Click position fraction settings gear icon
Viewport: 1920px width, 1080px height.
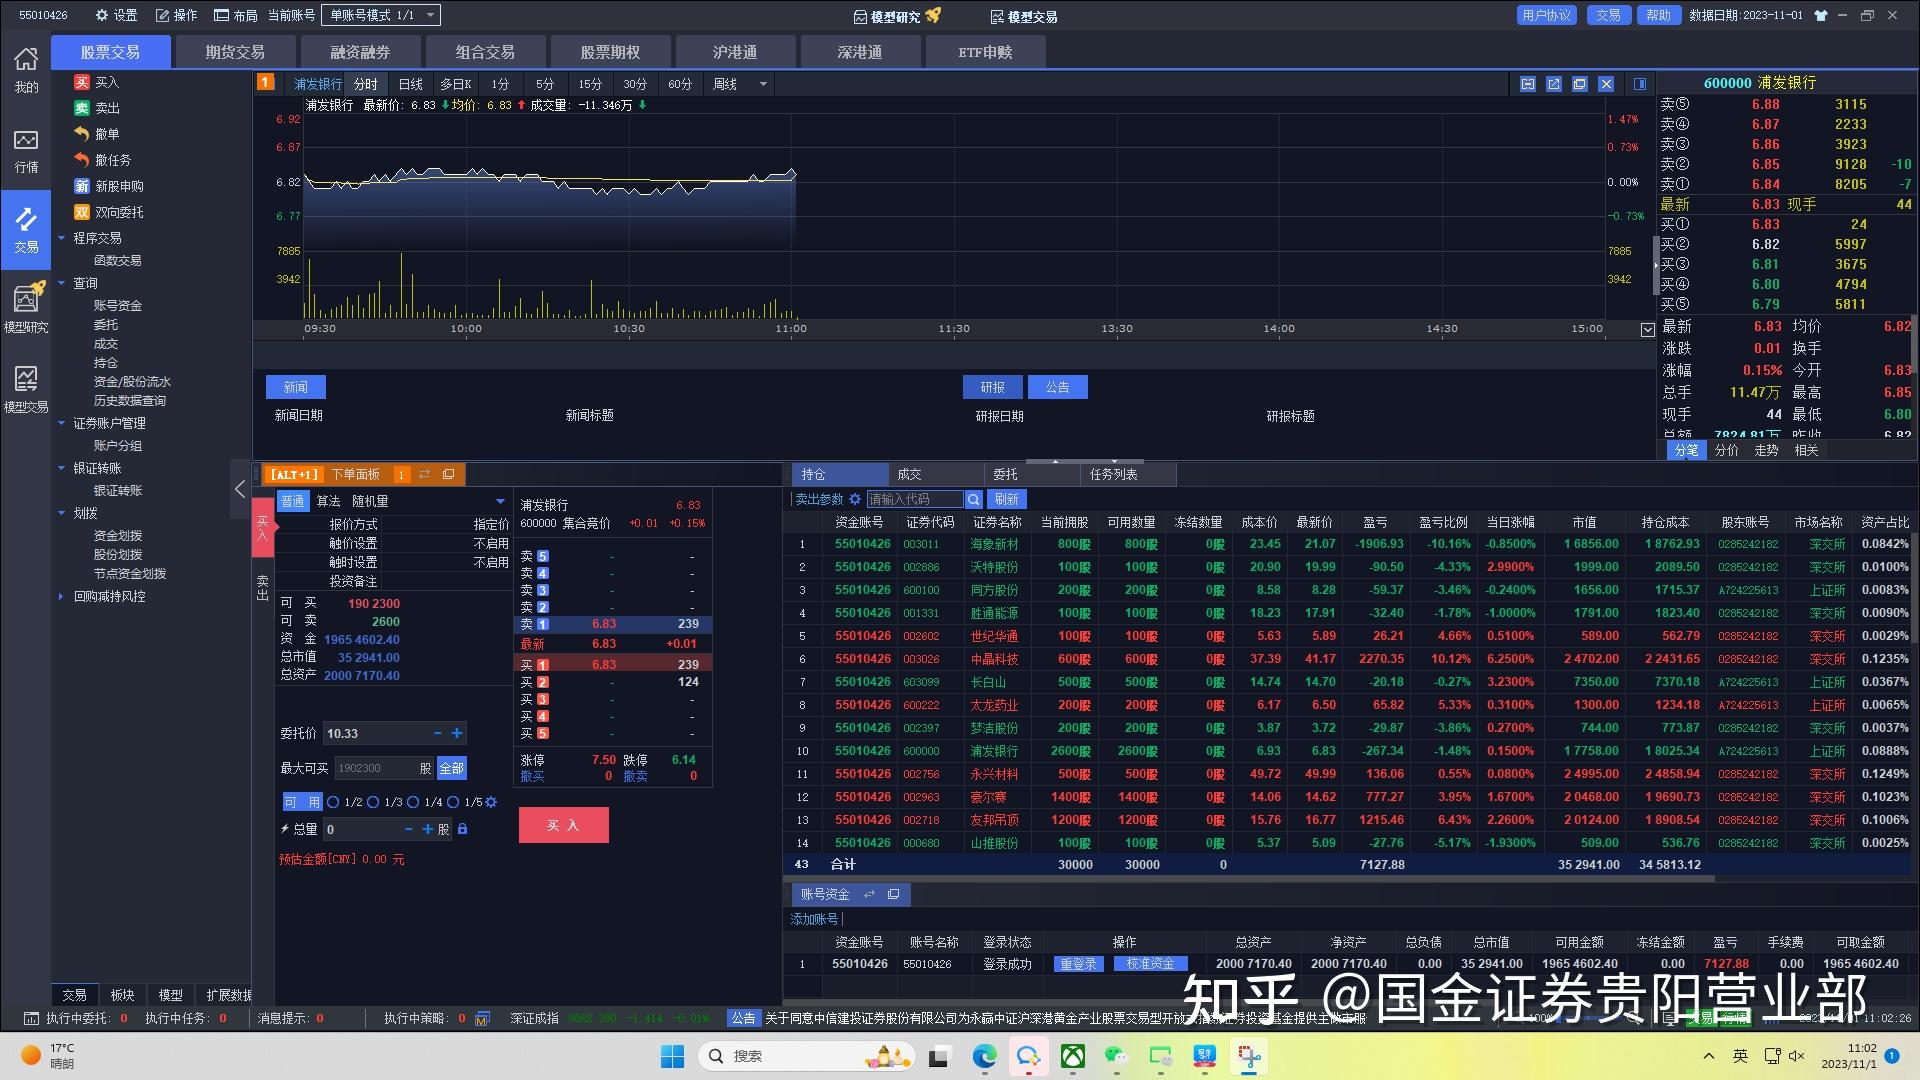coord(491,802)
